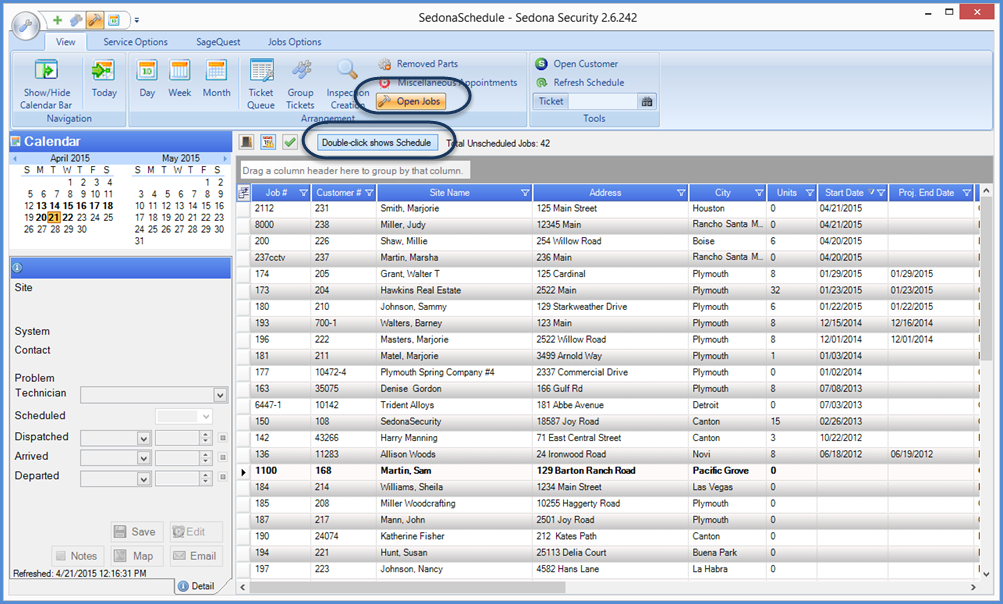Click the calendar icon above grid
Viewport: 1003px width, 604px height.
[268, 142]
